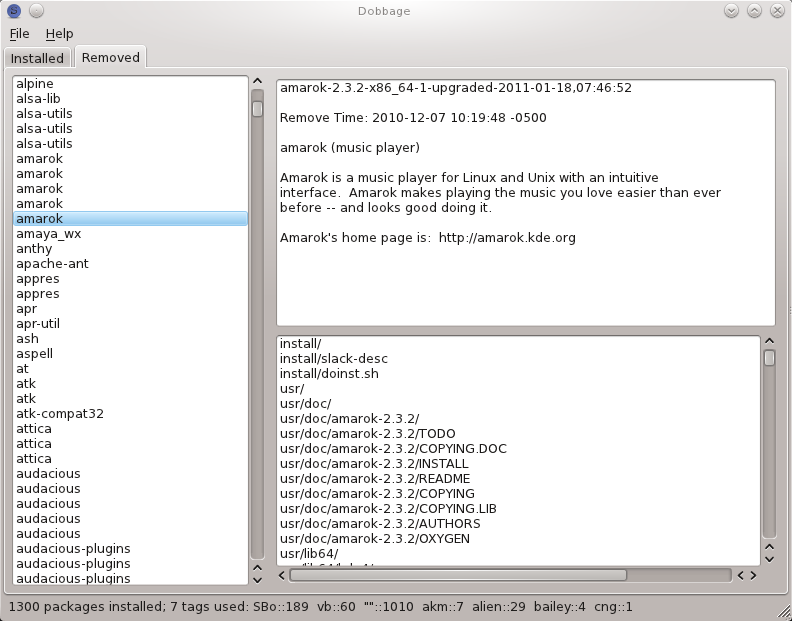Click the vb::60 tag in status bar
Screen dimensions: 792x621
(336, 606)
